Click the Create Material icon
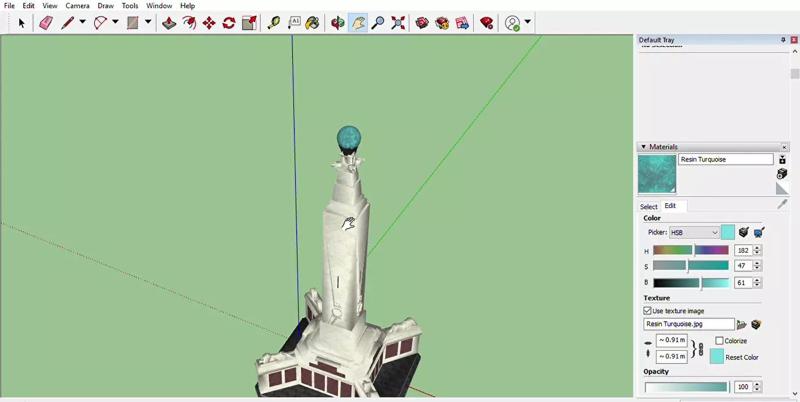 click(782, 174)
